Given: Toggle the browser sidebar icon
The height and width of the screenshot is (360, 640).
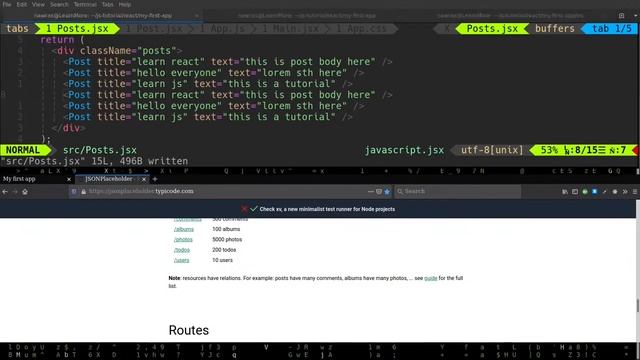Looking at the screenshot, I should point(575,191).
